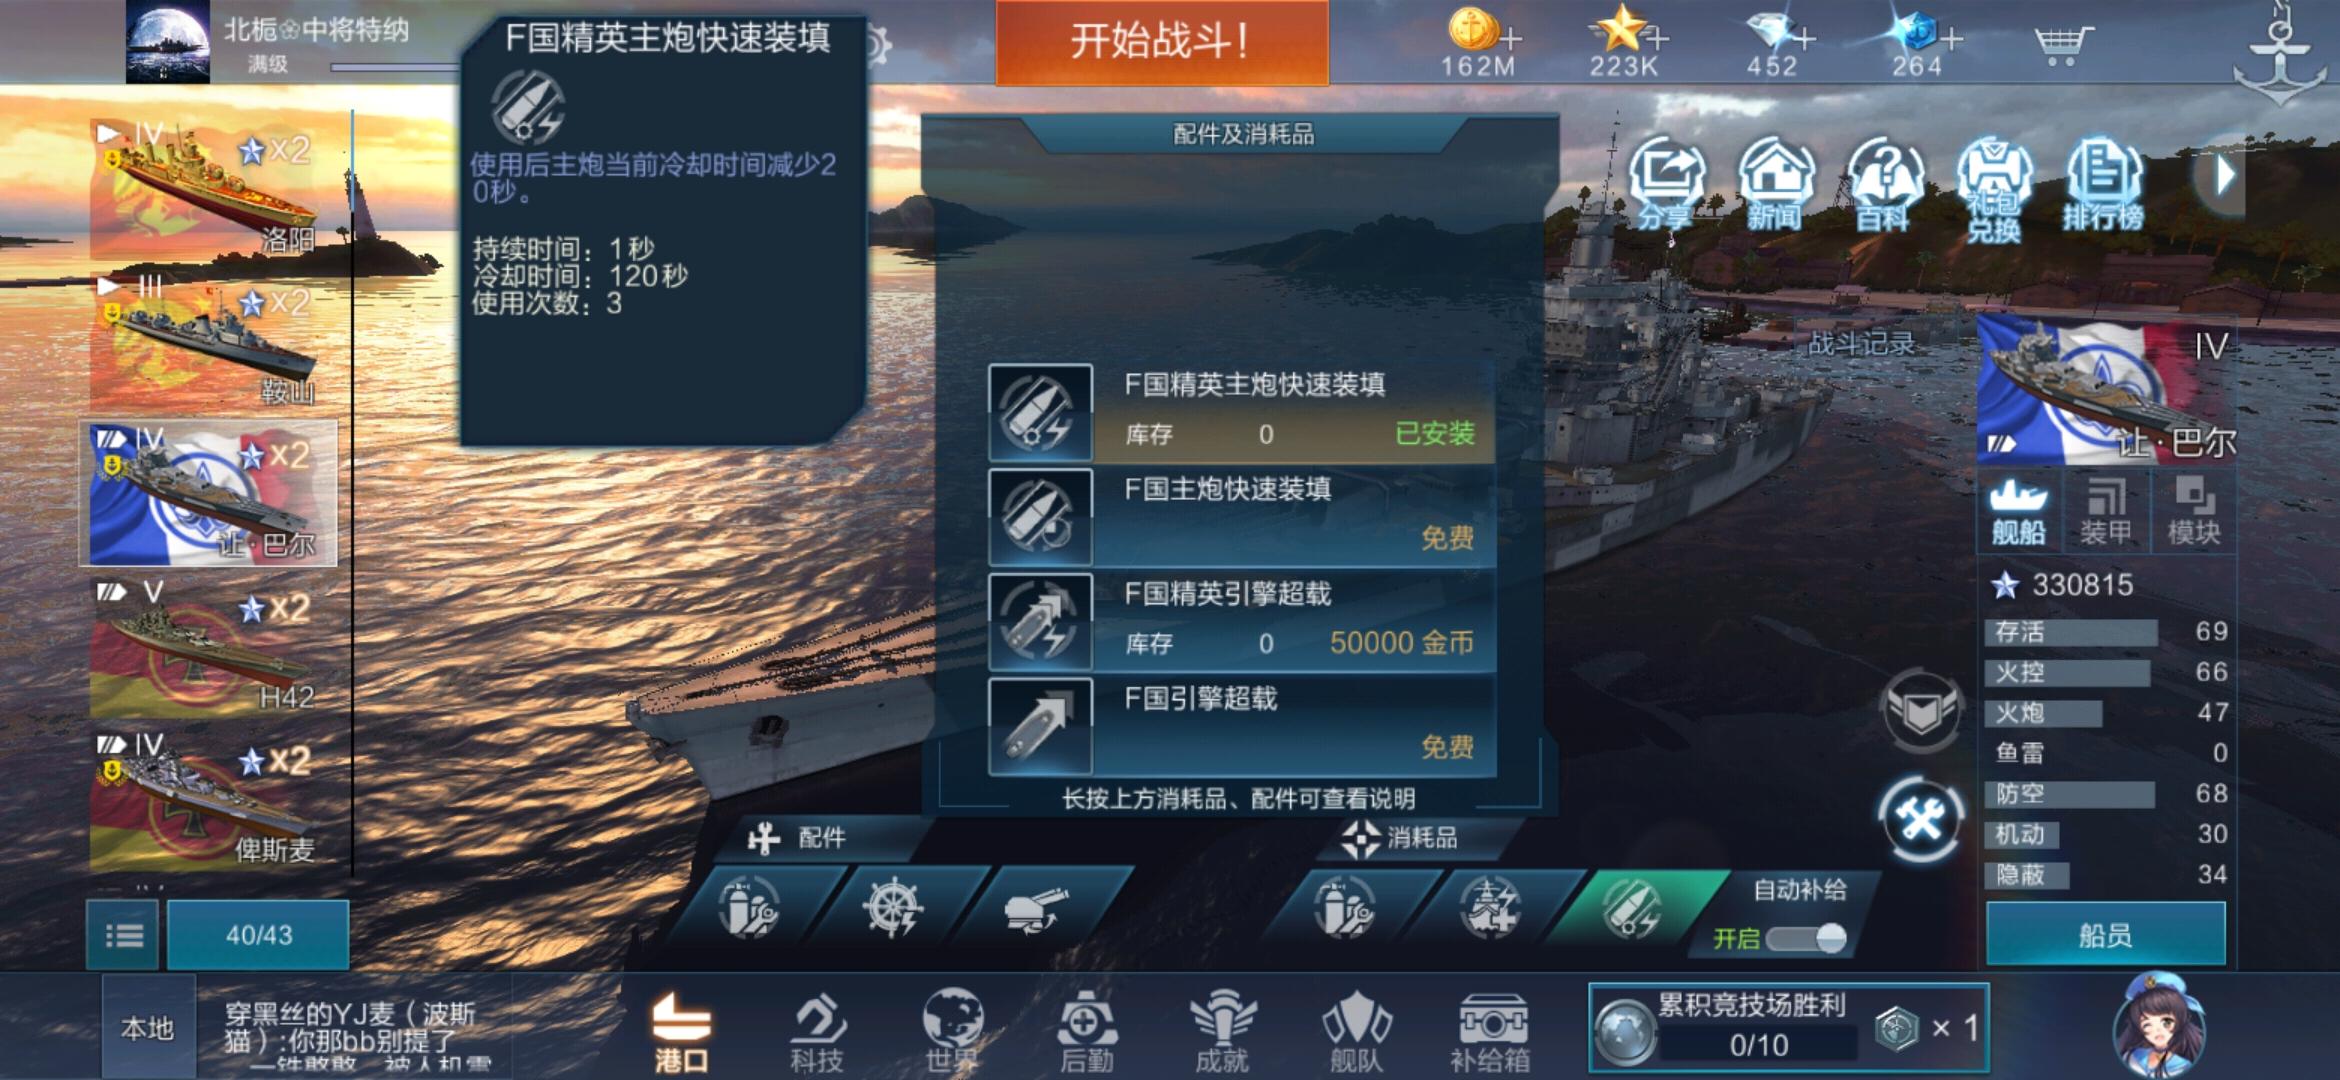
Task: Open the 船员 crew button
Action: tap(2106, 934)
